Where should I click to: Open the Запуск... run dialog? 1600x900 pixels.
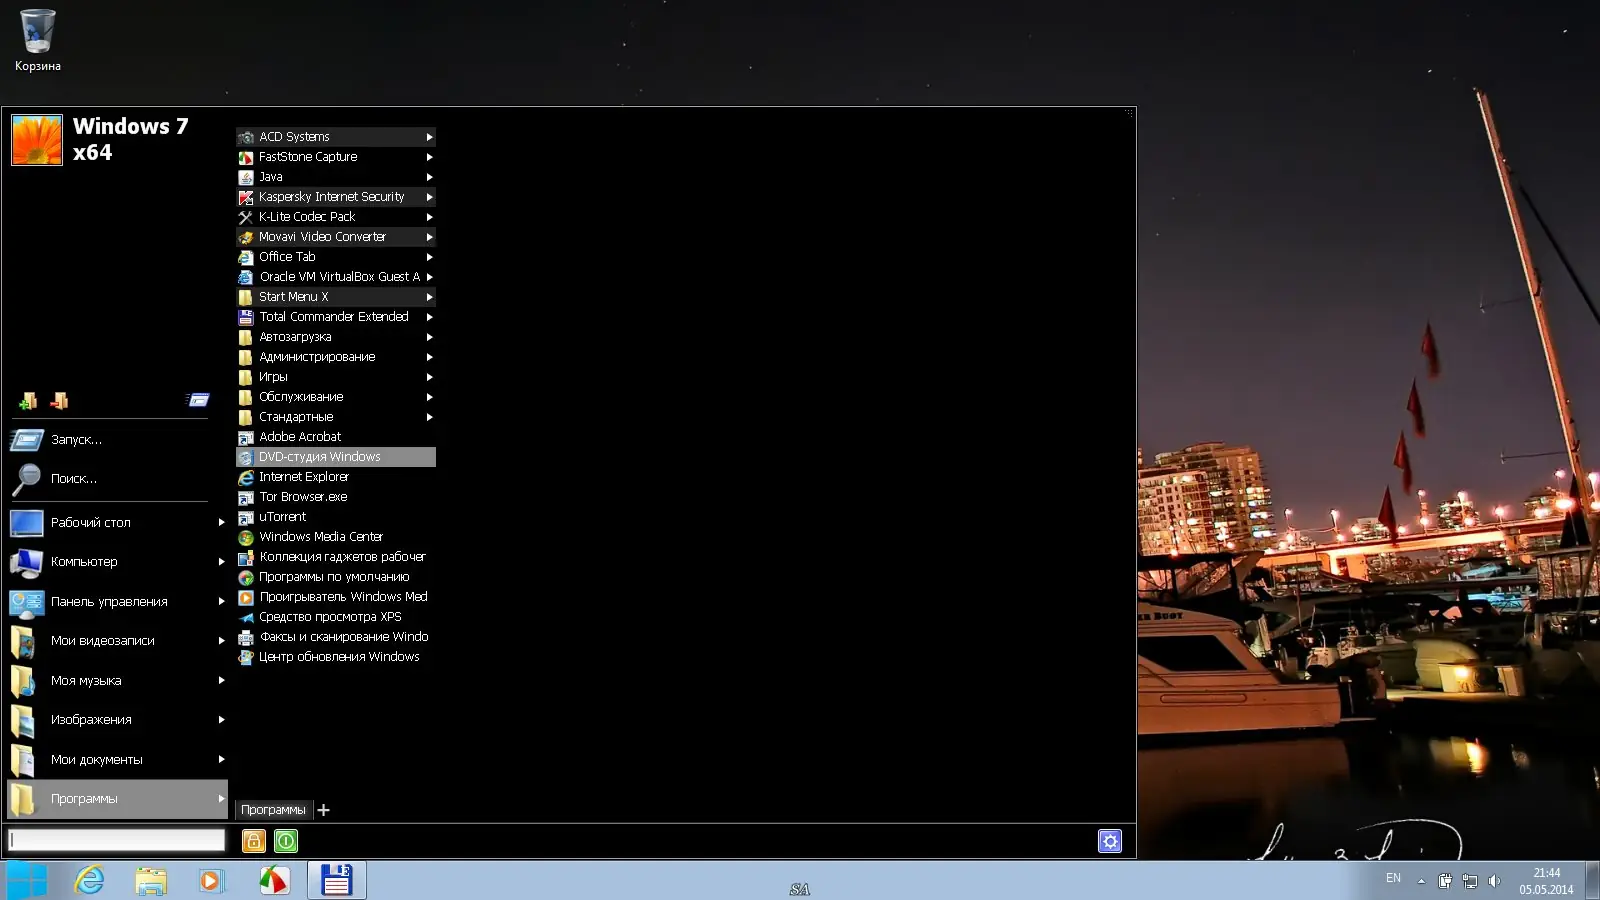point(108,440)
